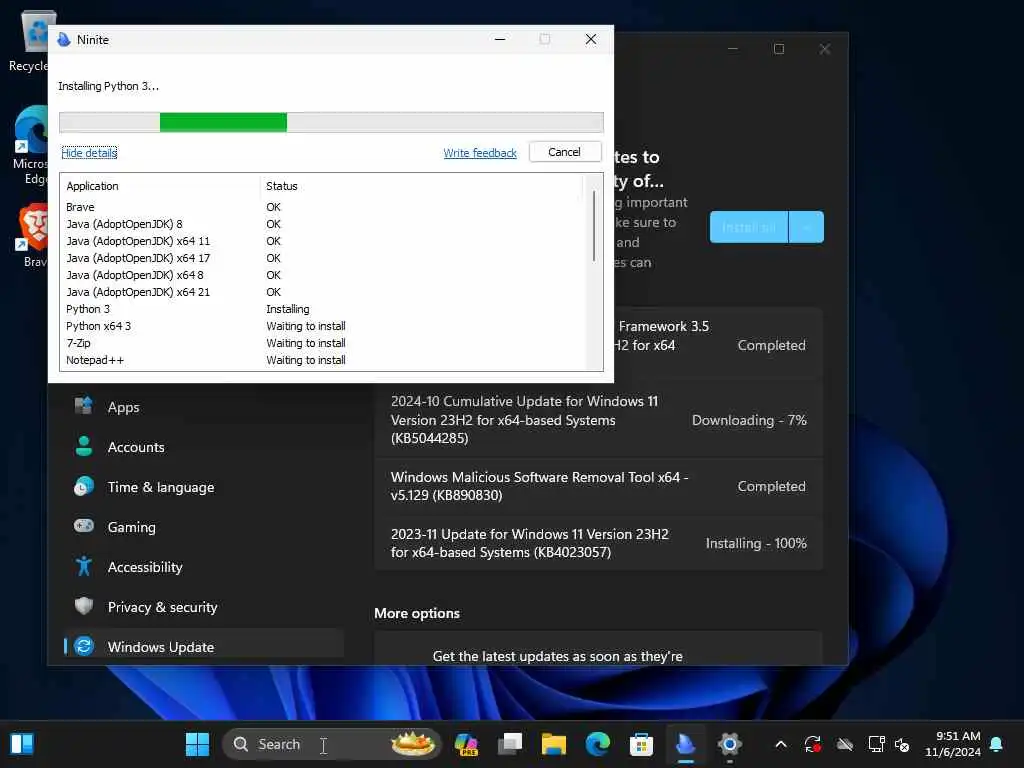Select Java (AdoptOpenJDK) x64 17 row

325,258
